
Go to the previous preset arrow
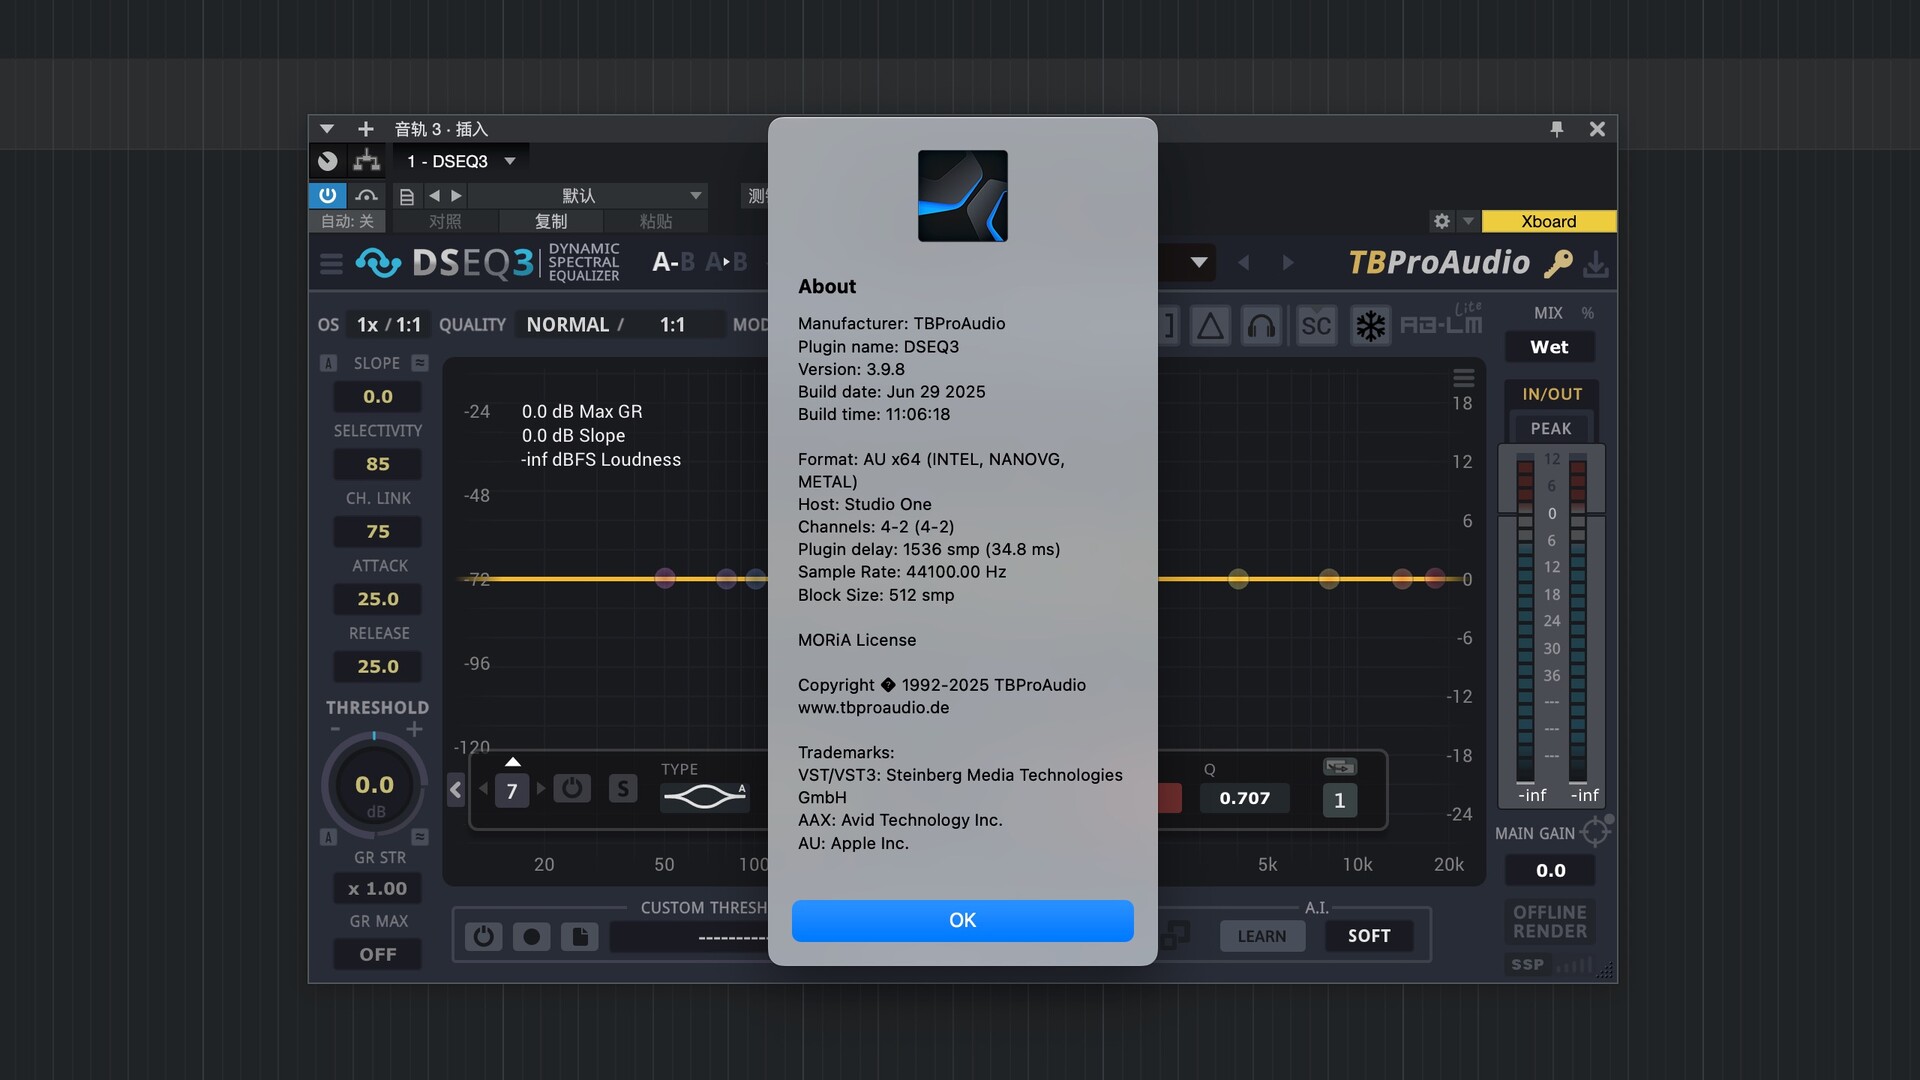tap(434, 196)
